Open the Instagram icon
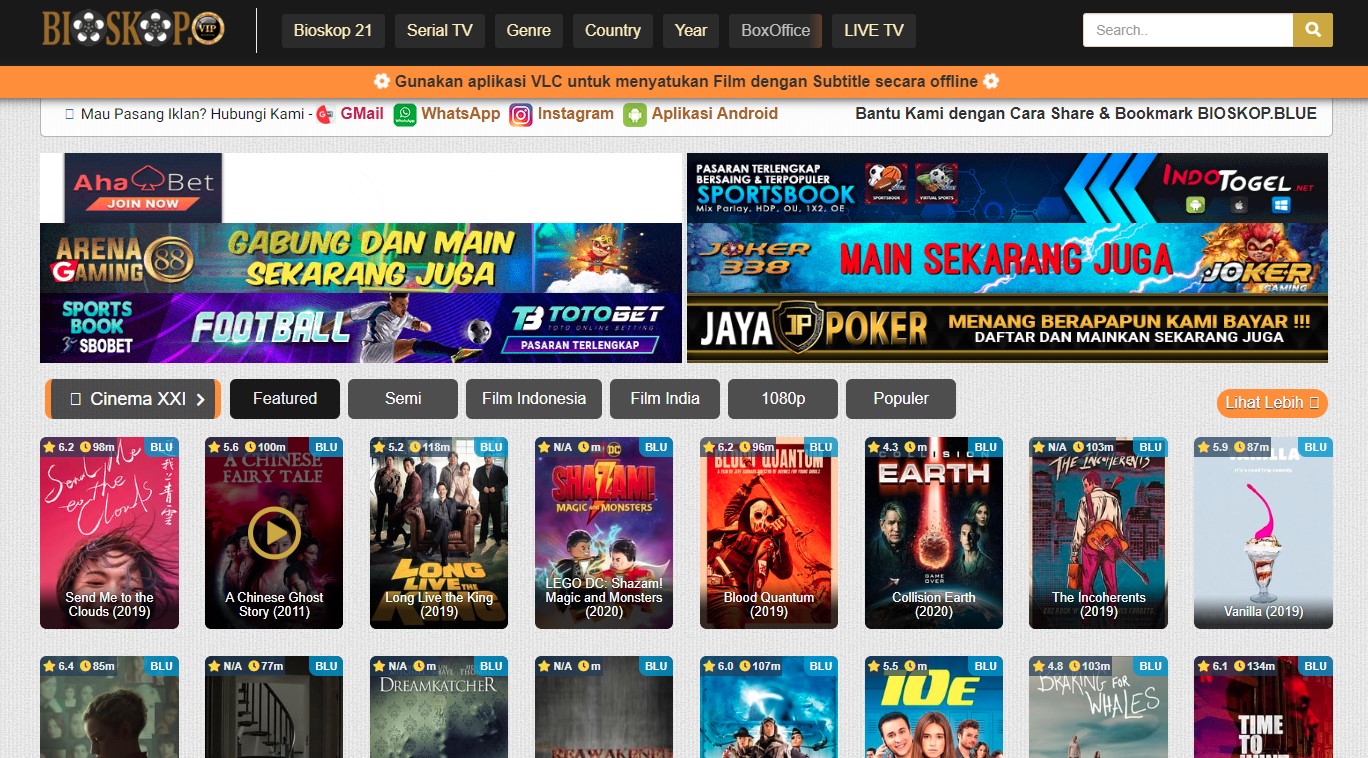 (x=520, y=114)
